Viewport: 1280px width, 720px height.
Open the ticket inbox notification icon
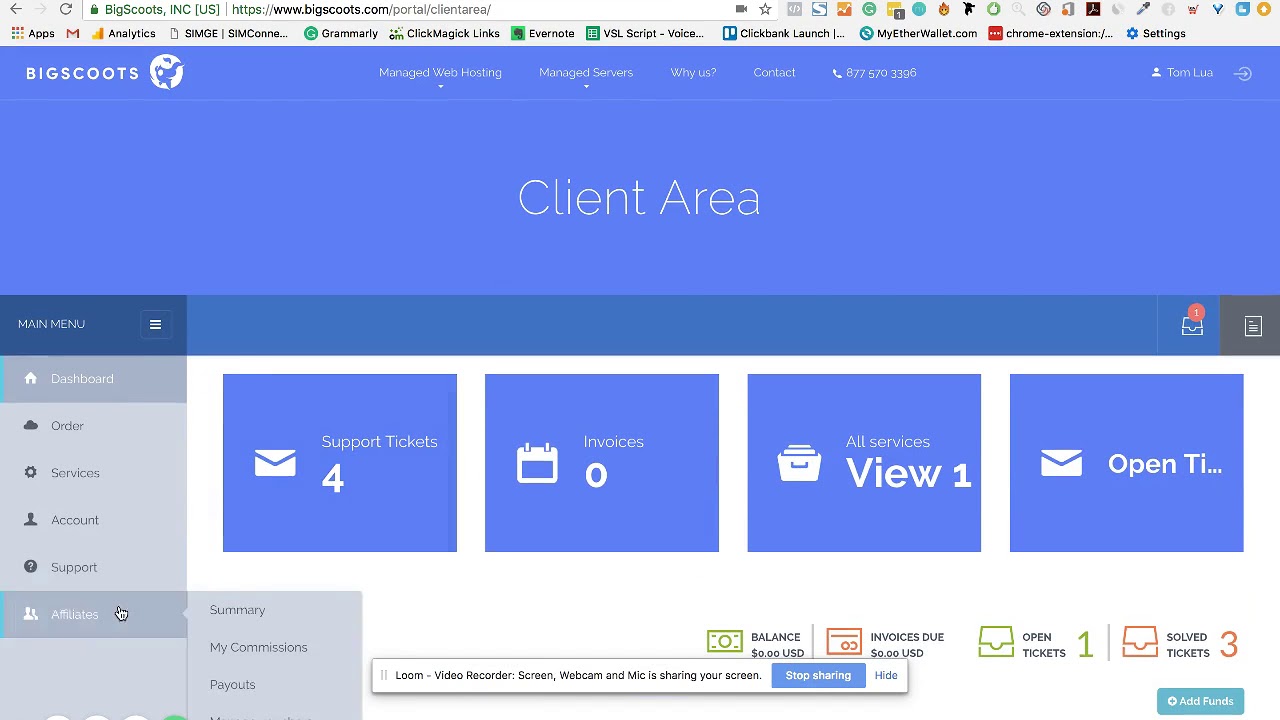(1192, 325)
